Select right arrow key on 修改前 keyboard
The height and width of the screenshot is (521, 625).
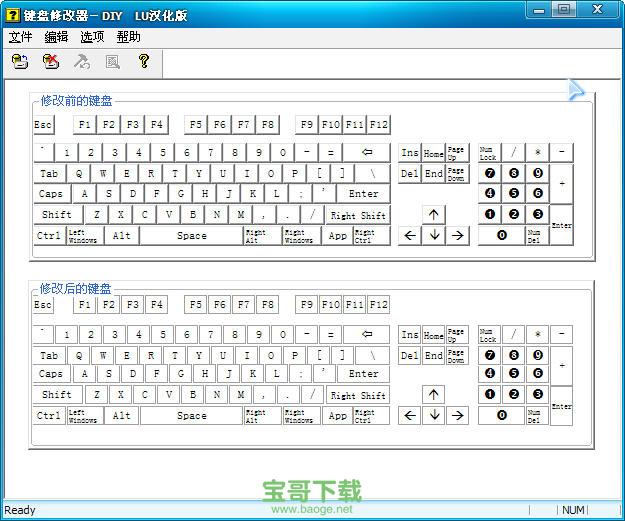pos(458,236)
